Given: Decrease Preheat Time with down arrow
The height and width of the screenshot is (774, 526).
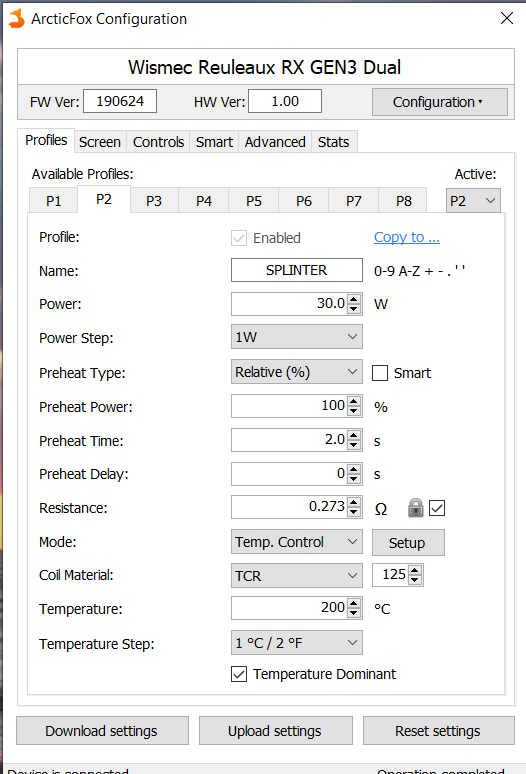Looking at the screenshot, I should pyautogui.click(x=354, y=445).
